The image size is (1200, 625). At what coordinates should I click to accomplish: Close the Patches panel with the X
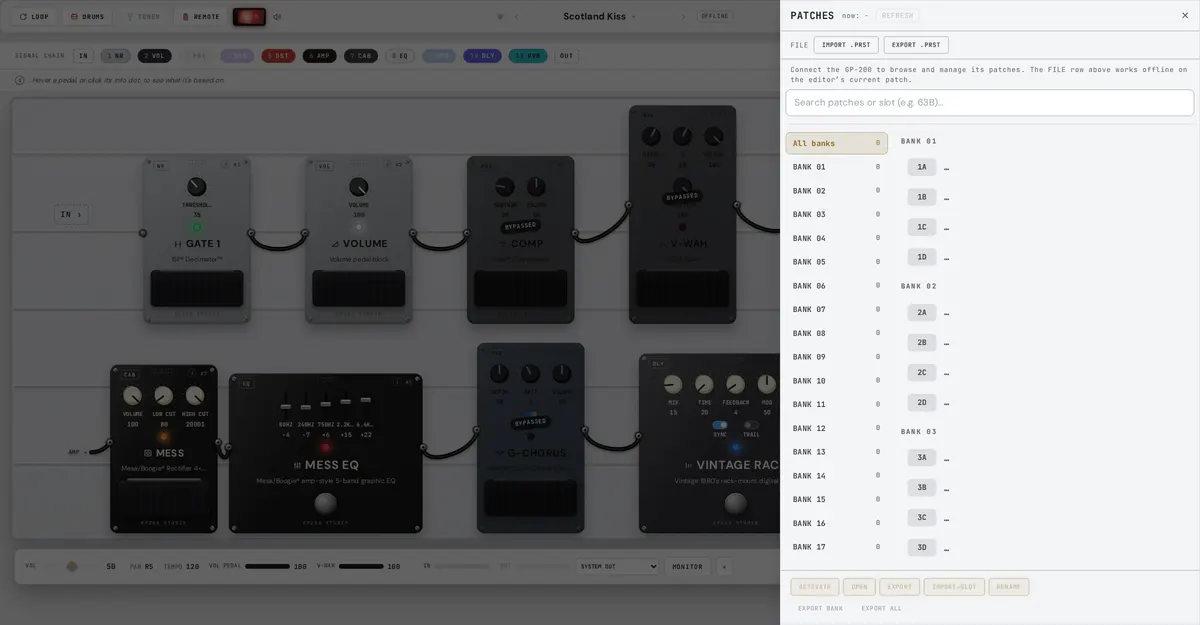point(1185,15)
